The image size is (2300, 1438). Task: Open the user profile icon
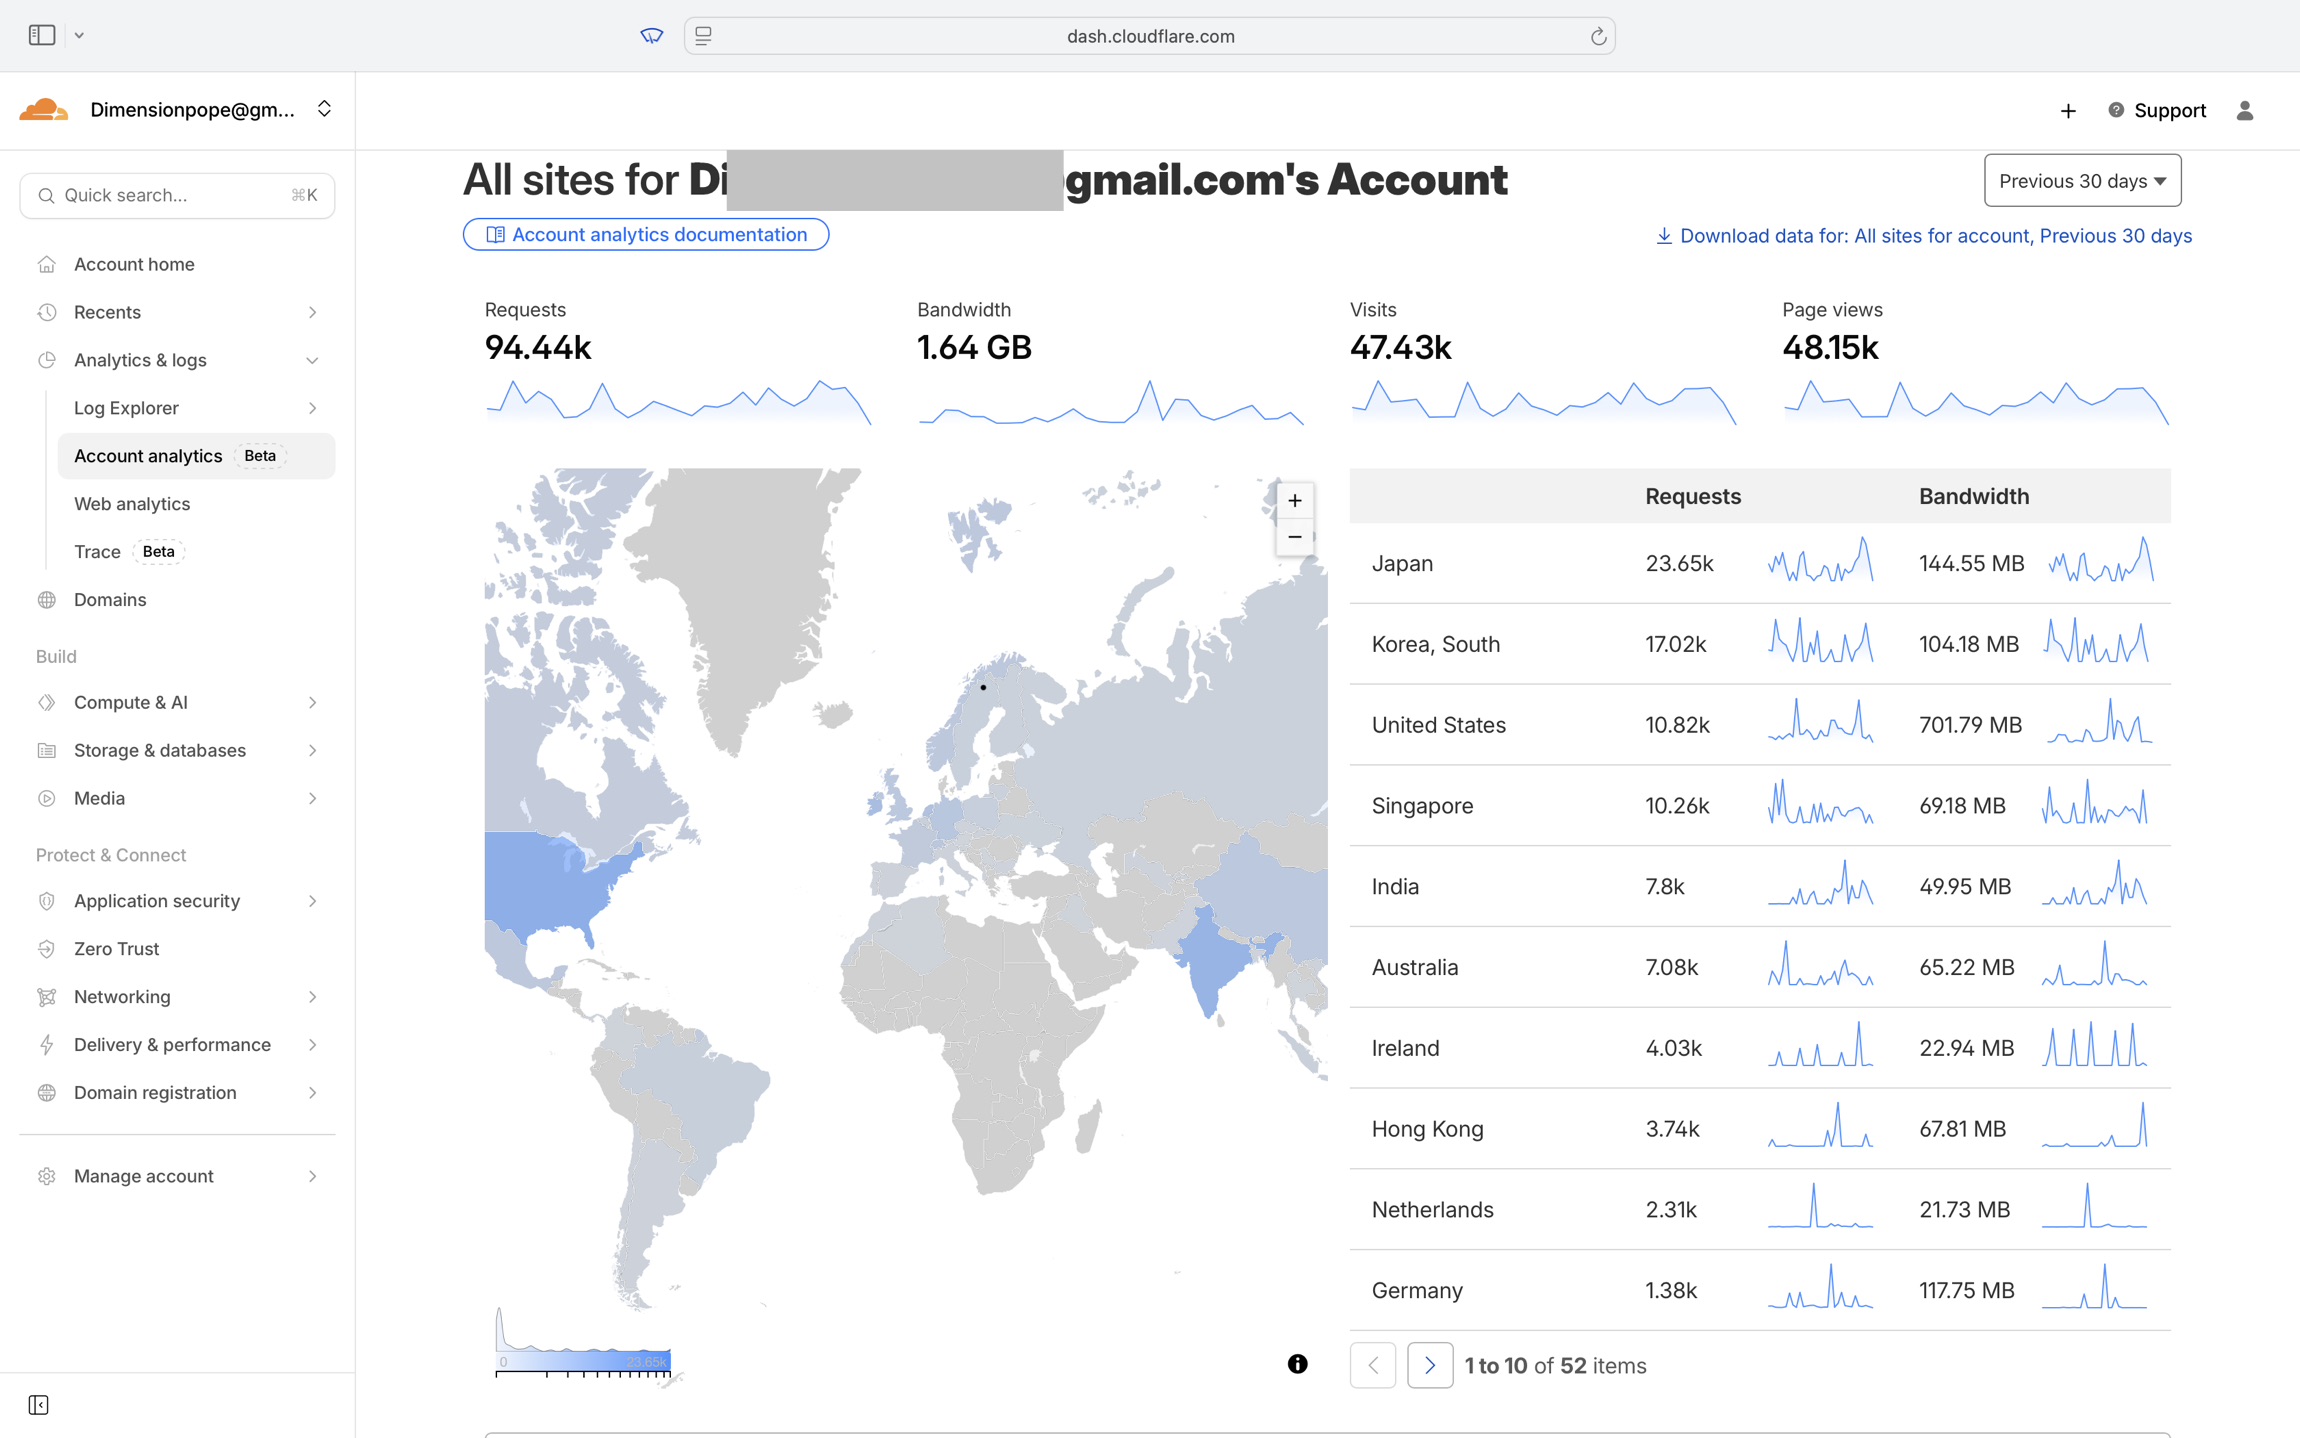[2245, 111]
